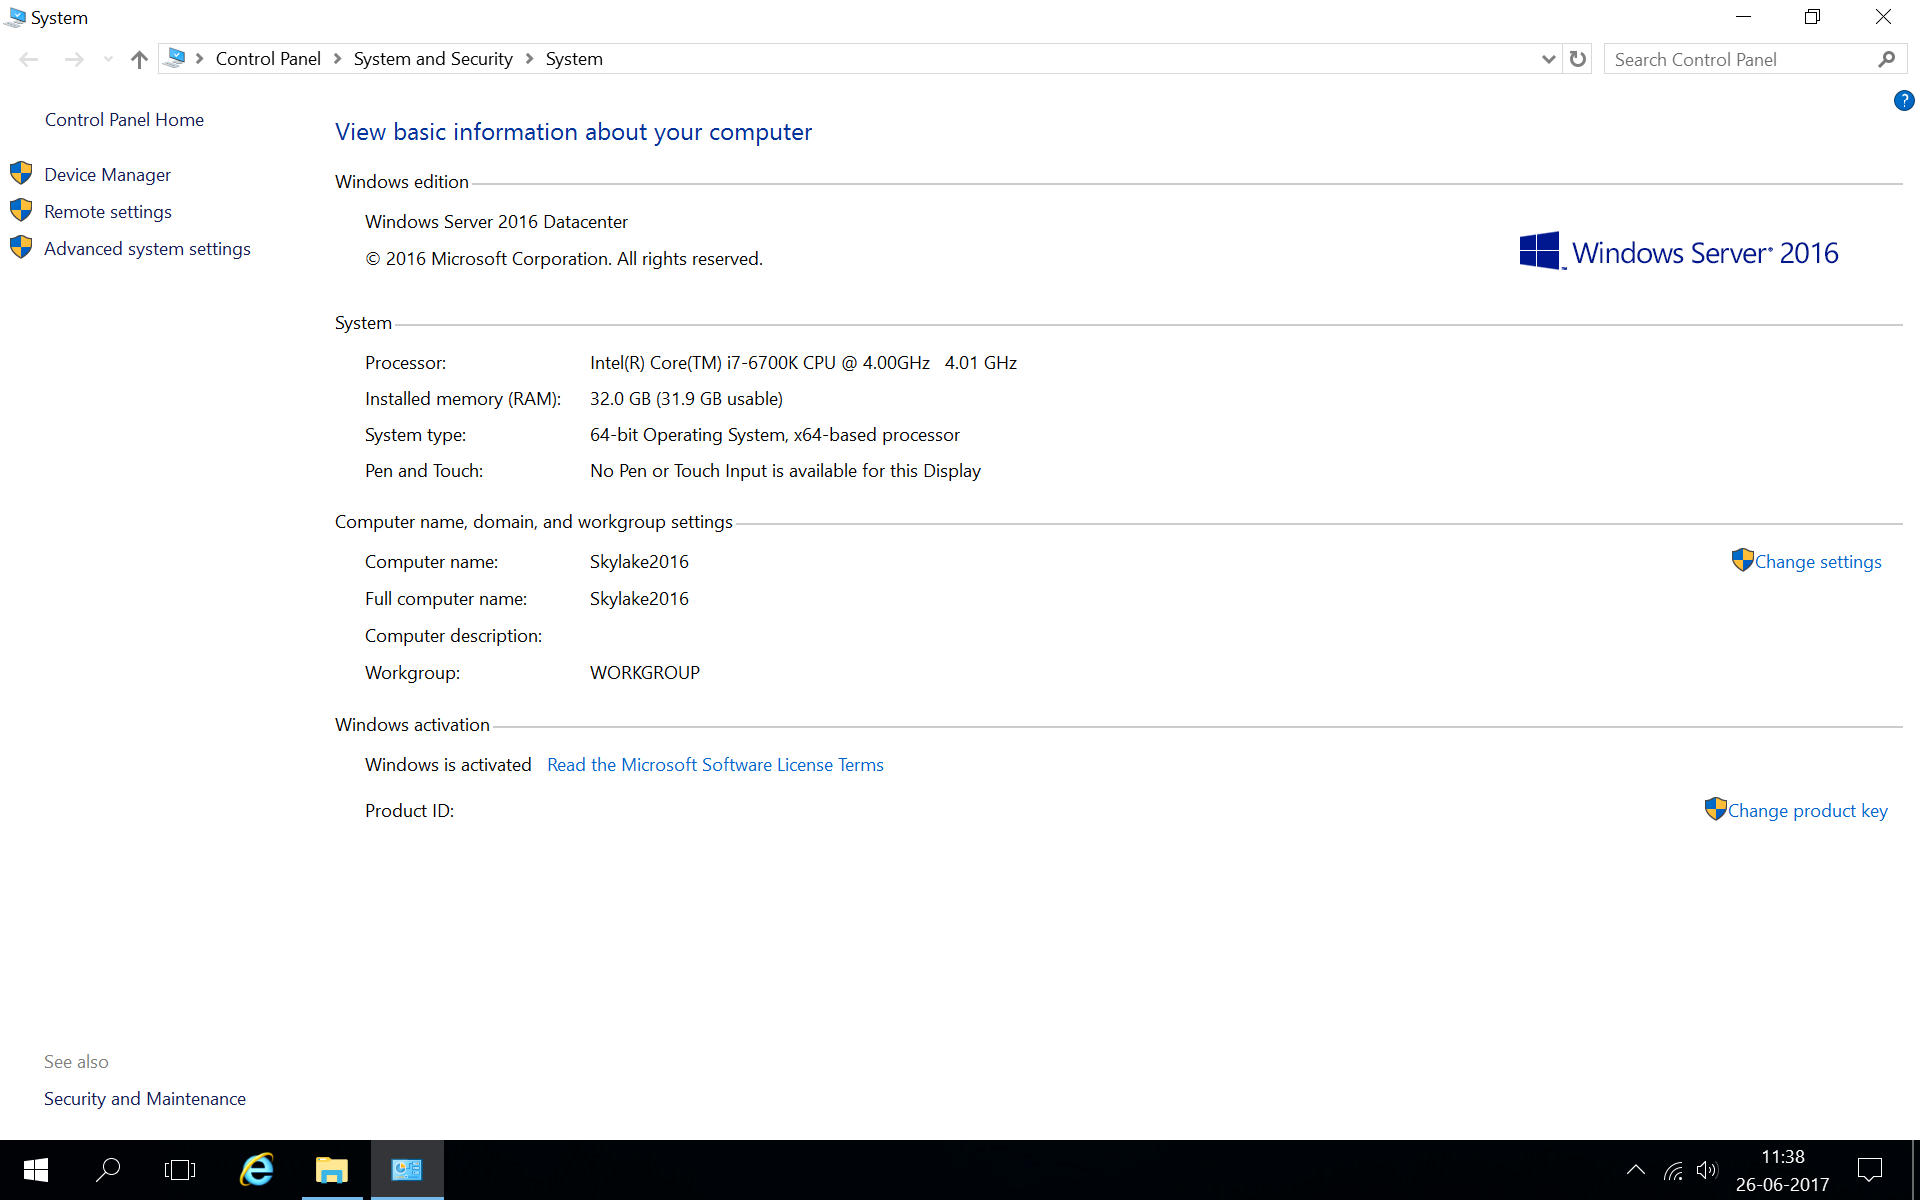Open File Explorer from taskbar
The width and height of the screenshot is (1920, 1200).
pos(331,1169)
